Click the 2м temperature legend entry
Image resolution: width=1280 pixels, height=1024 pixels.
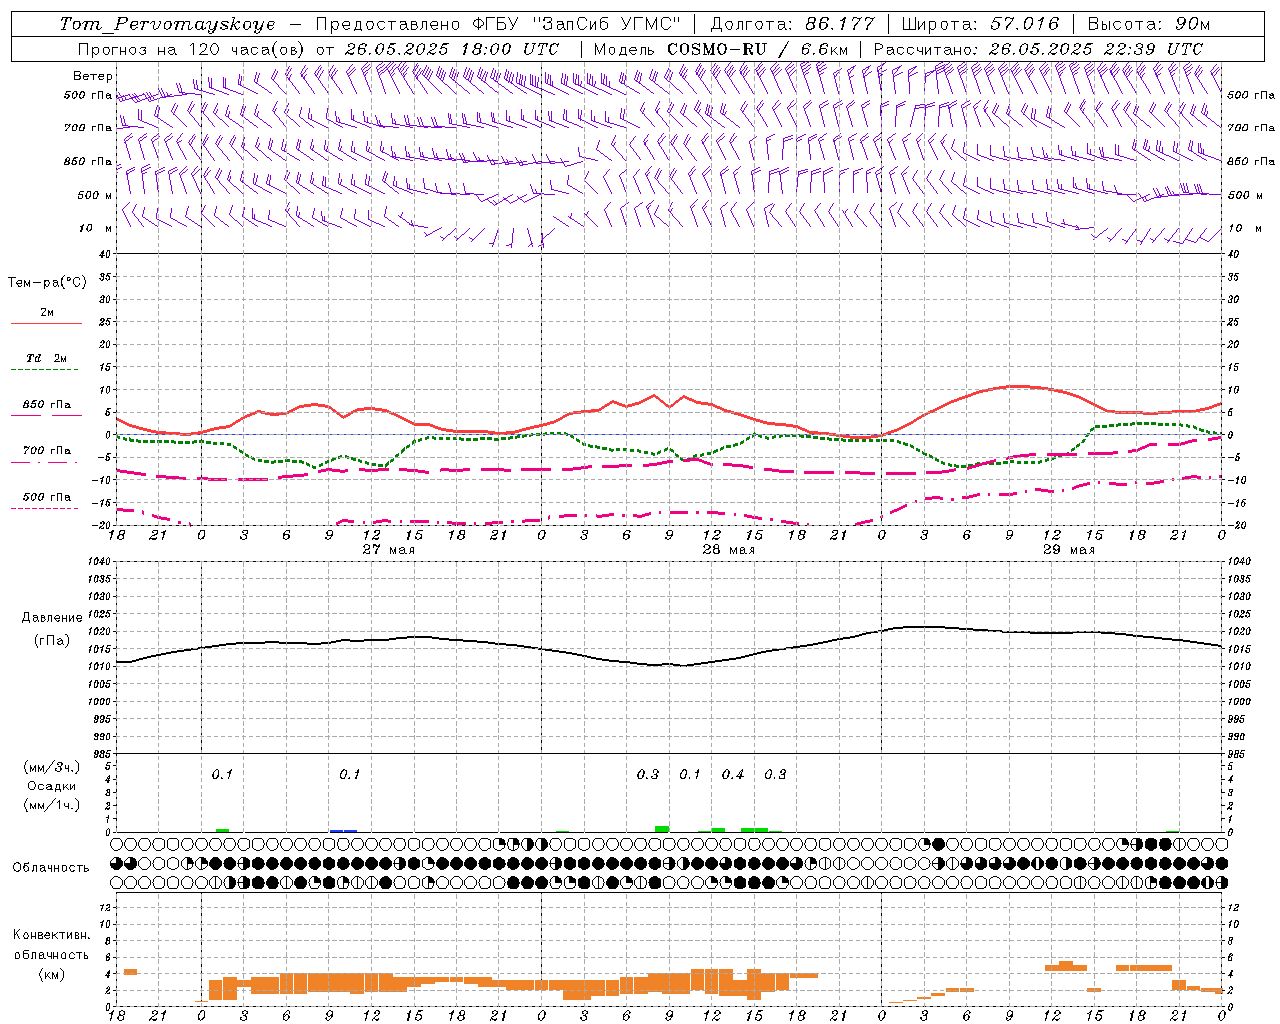47,313
